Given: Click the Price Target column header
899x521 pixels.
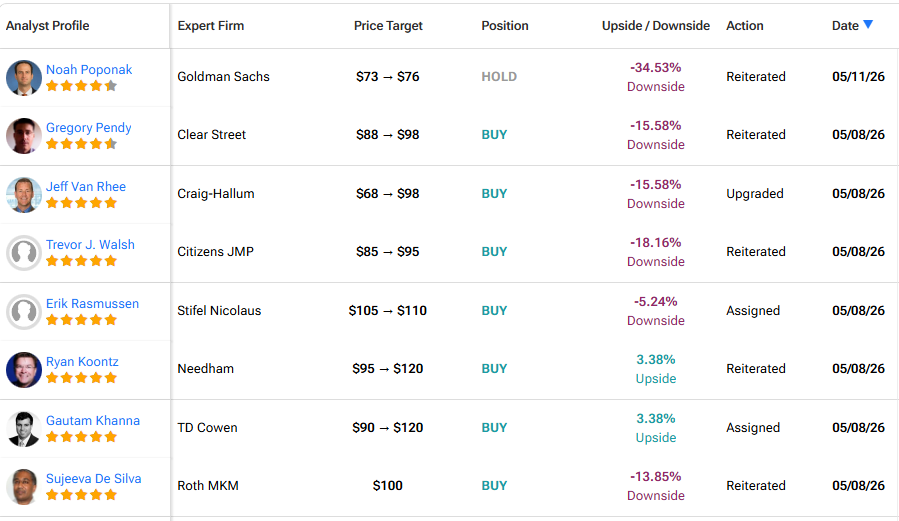Looking at the screenshot, I should [x=388, y=26].
